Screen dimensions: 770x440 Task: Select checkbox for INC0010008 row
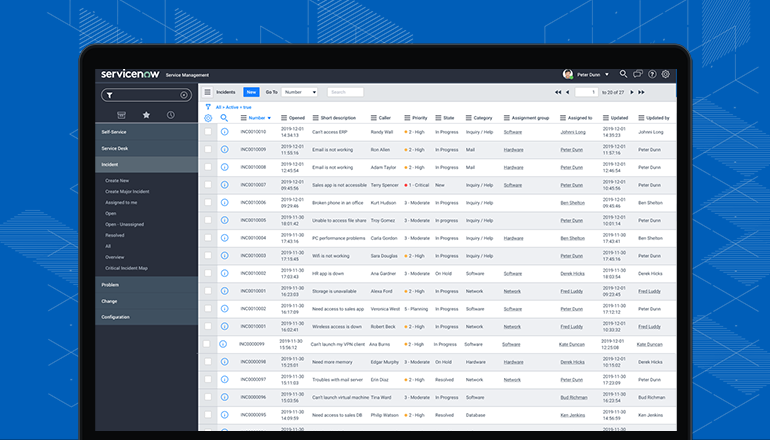(208, 167)
